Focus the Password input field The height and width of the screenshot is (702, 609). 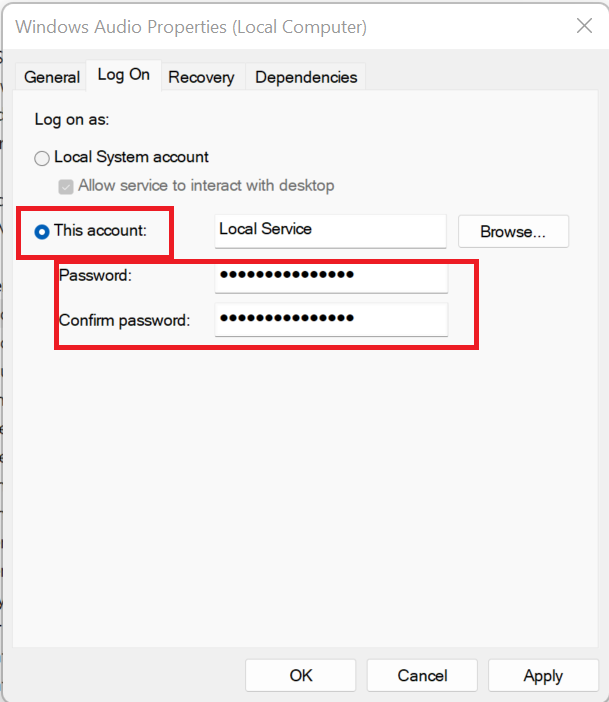[x=330, y=275]
